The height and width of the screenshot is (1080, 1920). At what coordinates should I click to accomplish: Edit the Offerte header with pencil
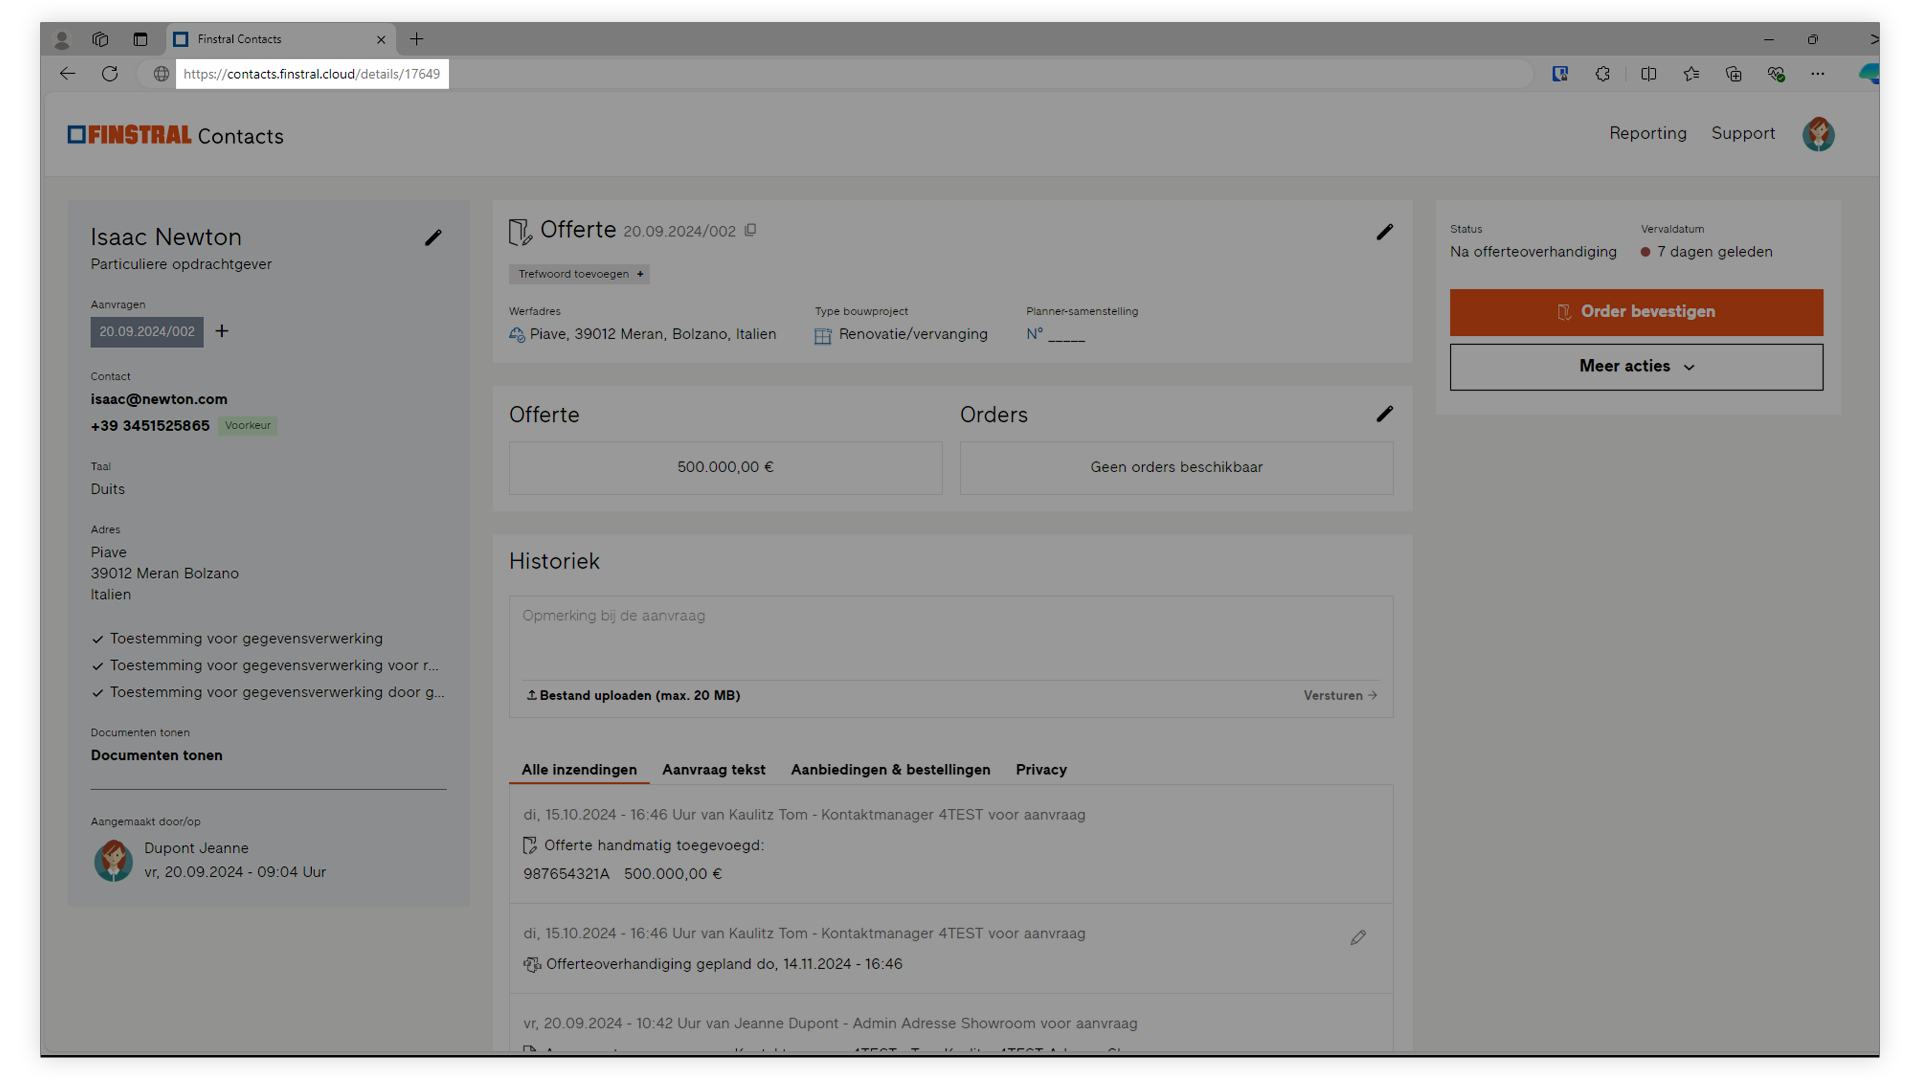point(1384,232)
